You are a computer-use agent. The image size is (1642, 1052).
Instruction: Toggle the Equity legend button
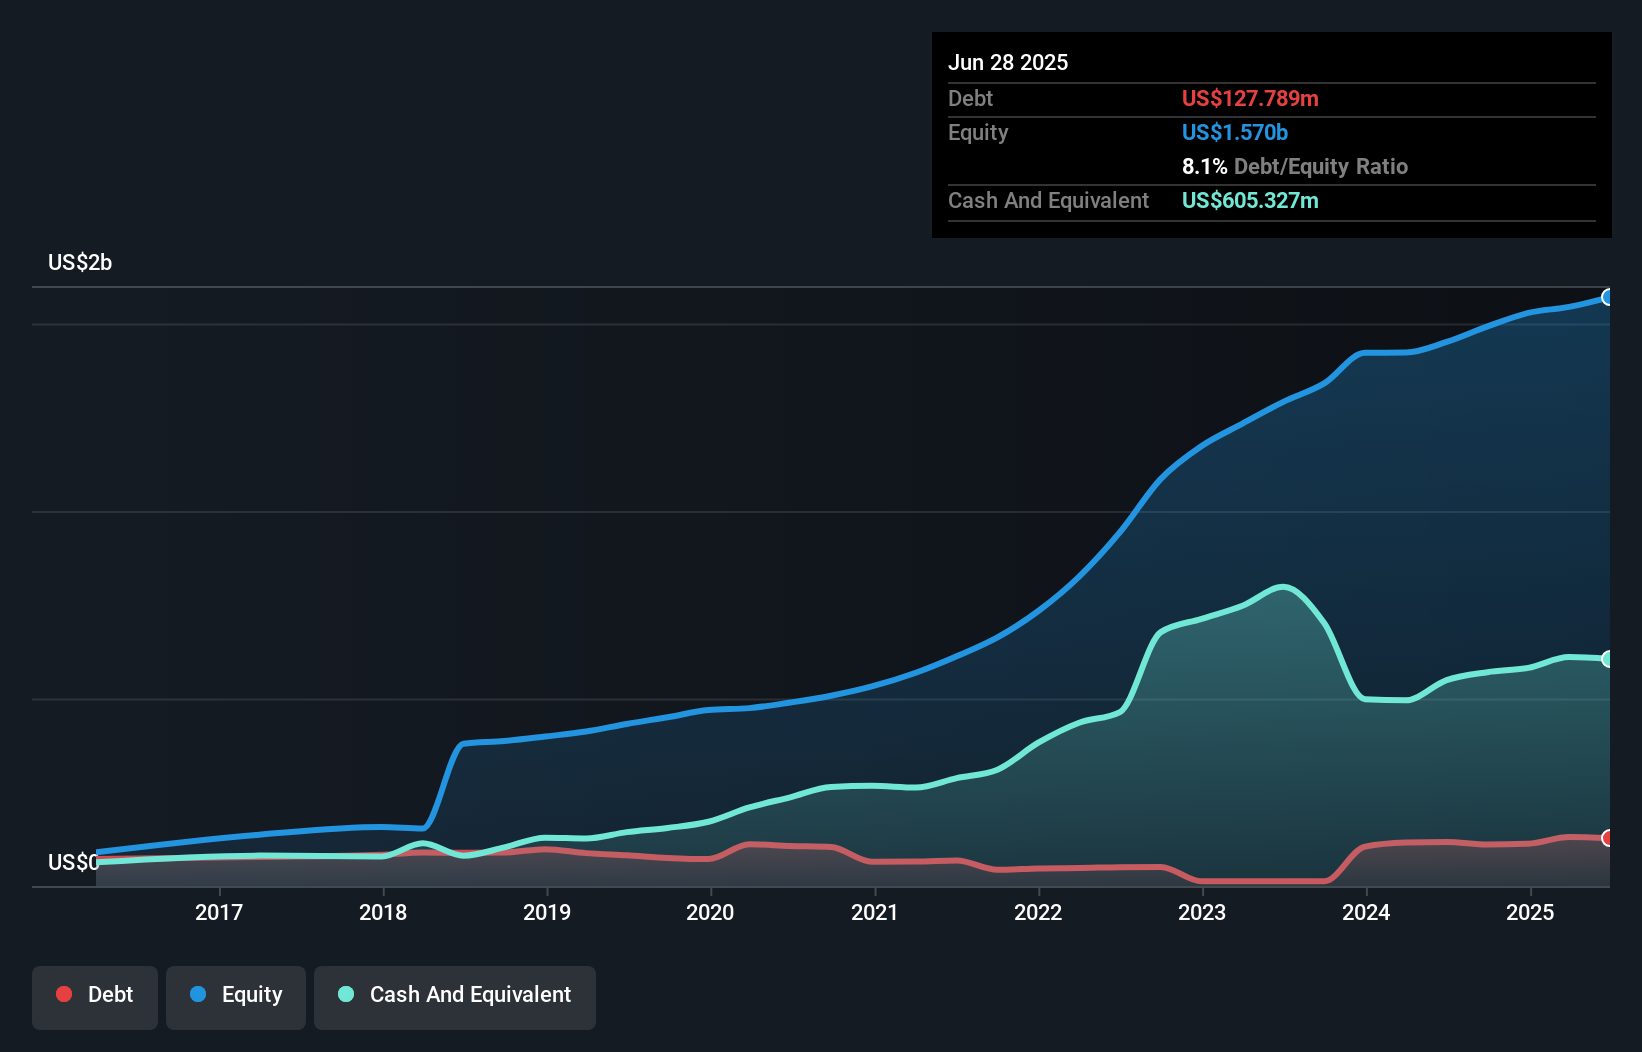[236, 997]
